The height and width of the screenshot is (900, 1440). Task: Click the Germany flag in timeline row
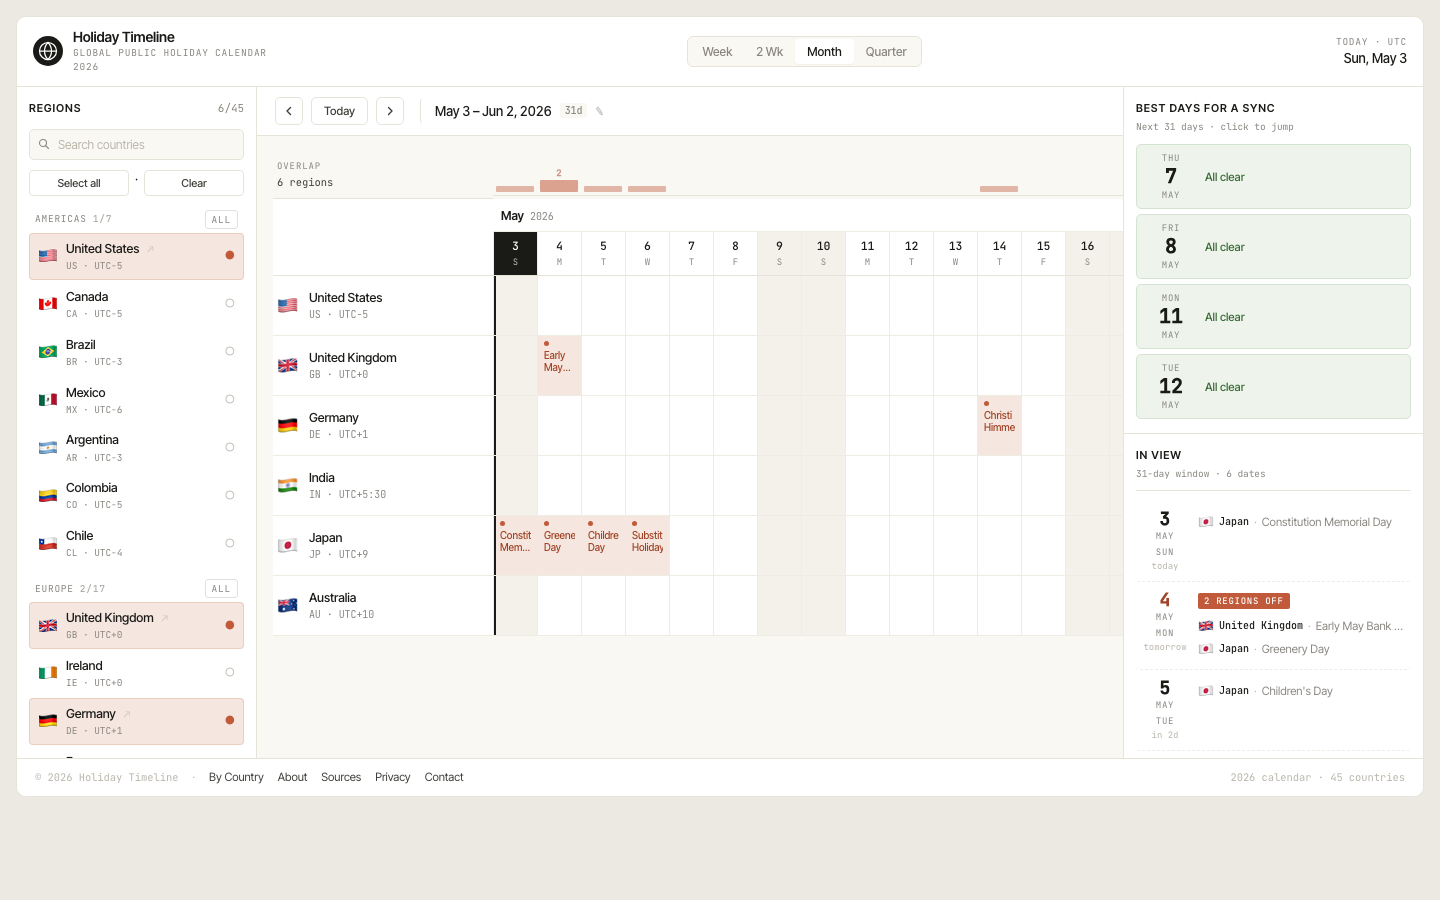288,425
